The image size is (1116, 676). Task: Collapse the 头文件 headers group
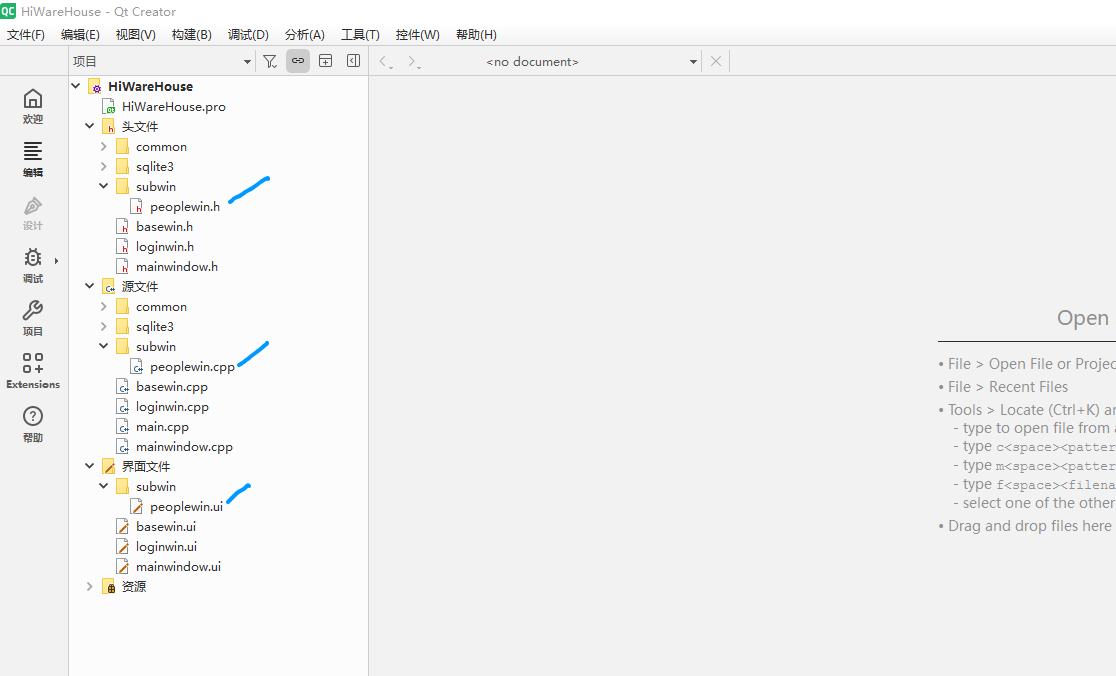(x=90, y=126)
